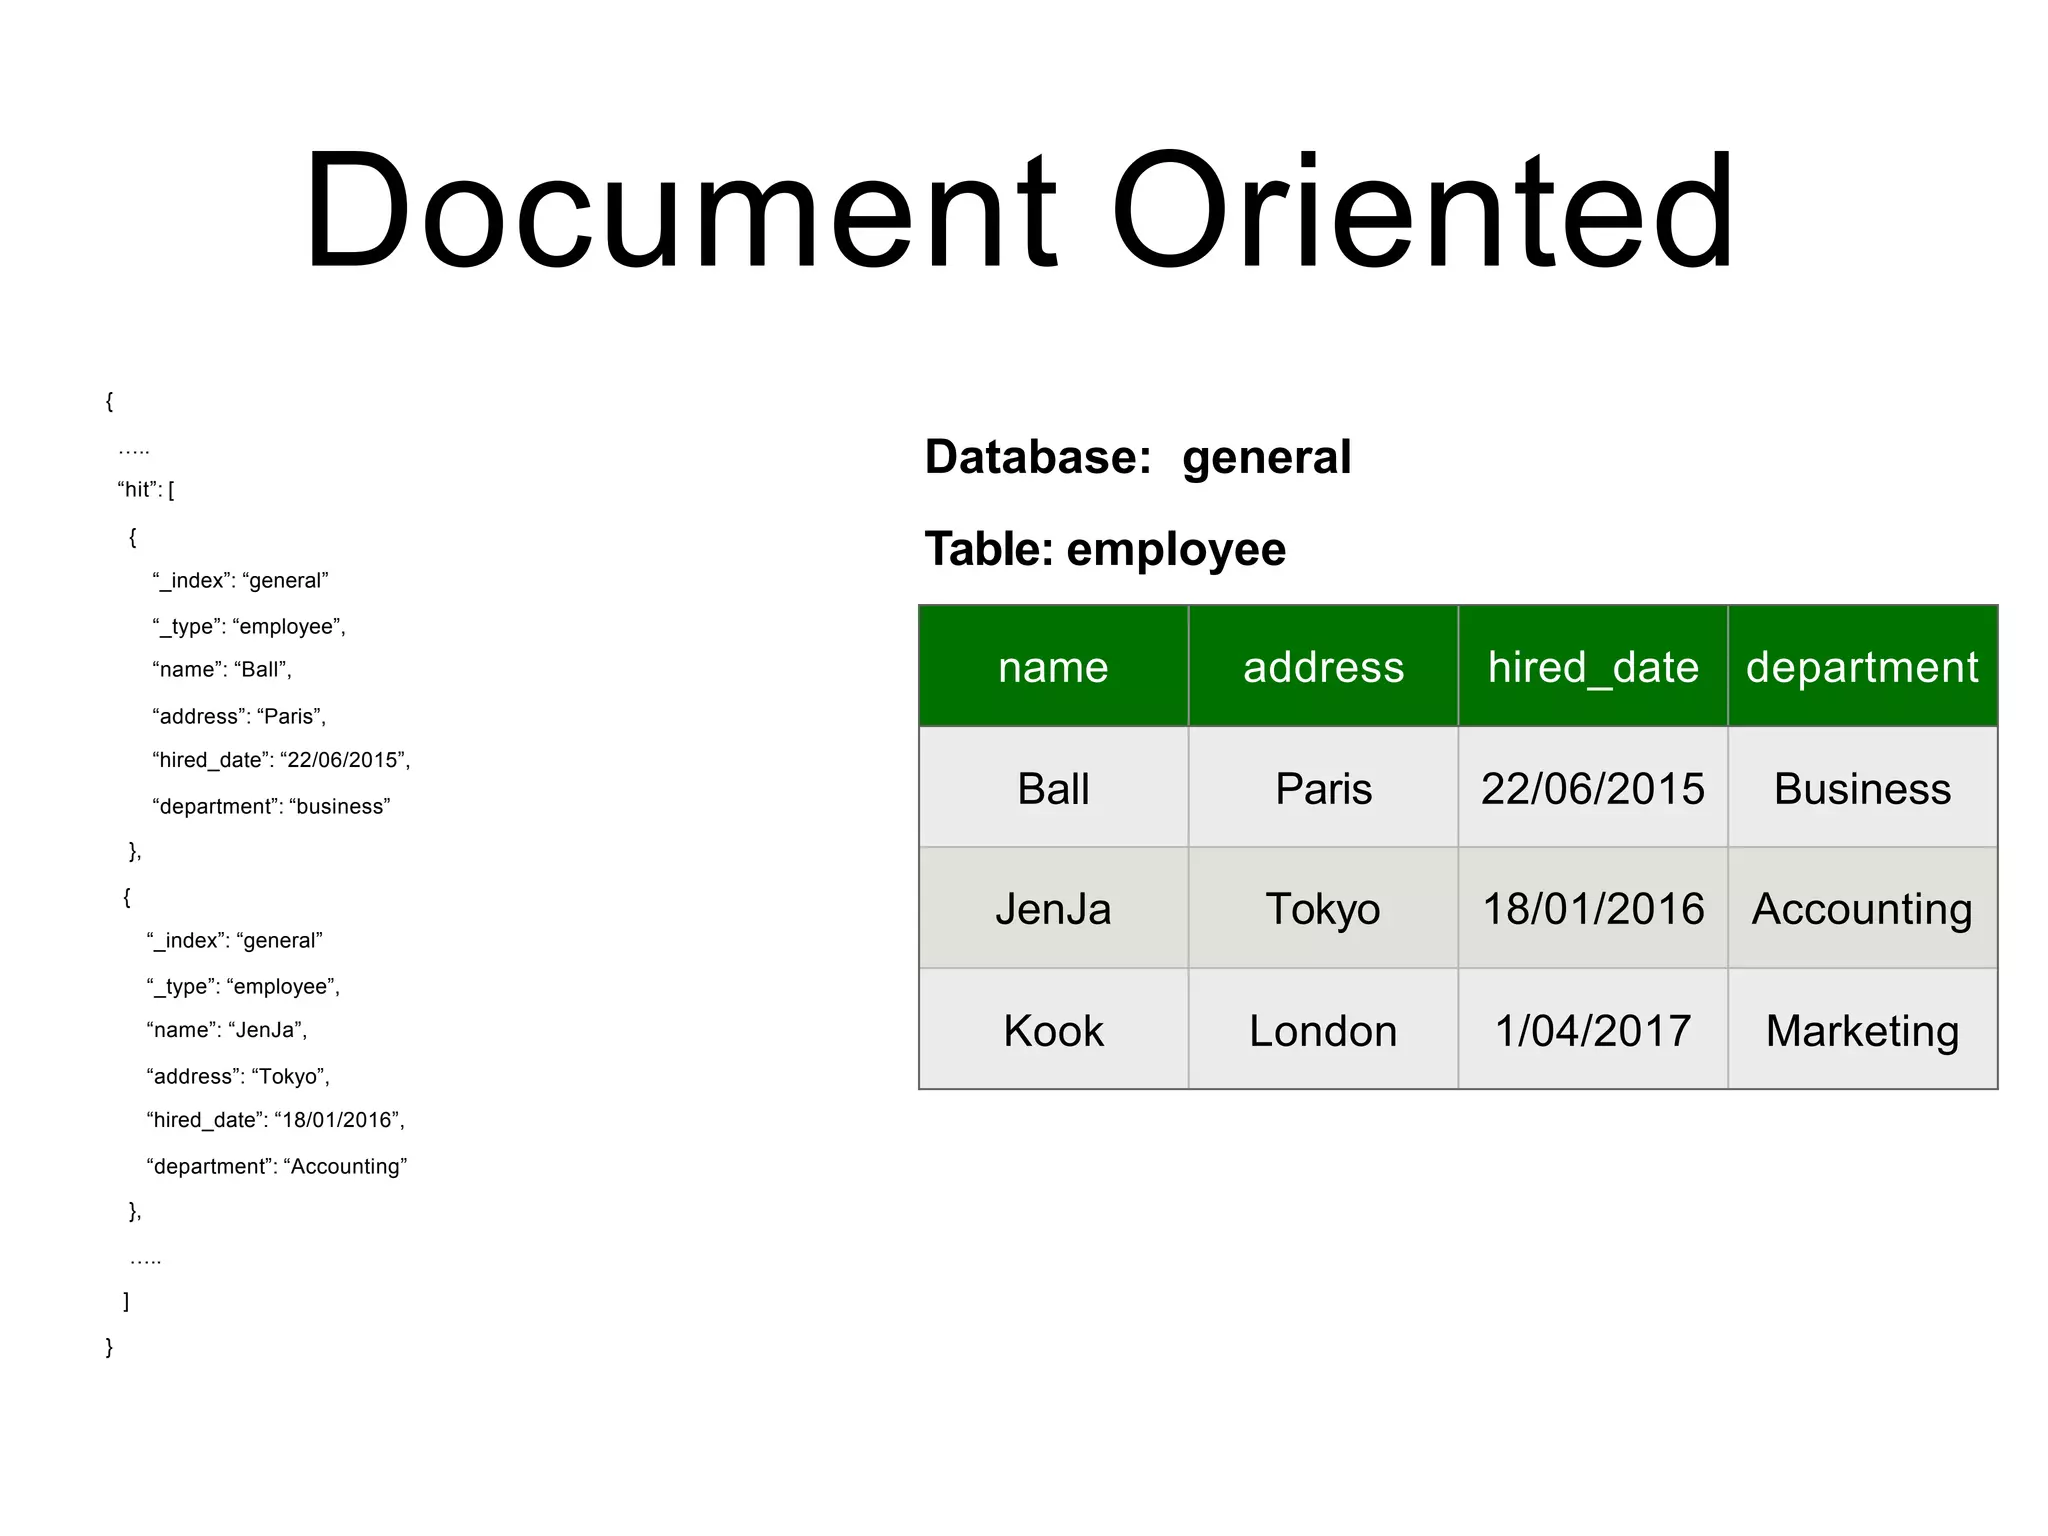Image resolution: width=2048 pixels, height=1536 pixels.
Task: Select the "1/04/2017" table cell
Action: coord(1593,1030)
